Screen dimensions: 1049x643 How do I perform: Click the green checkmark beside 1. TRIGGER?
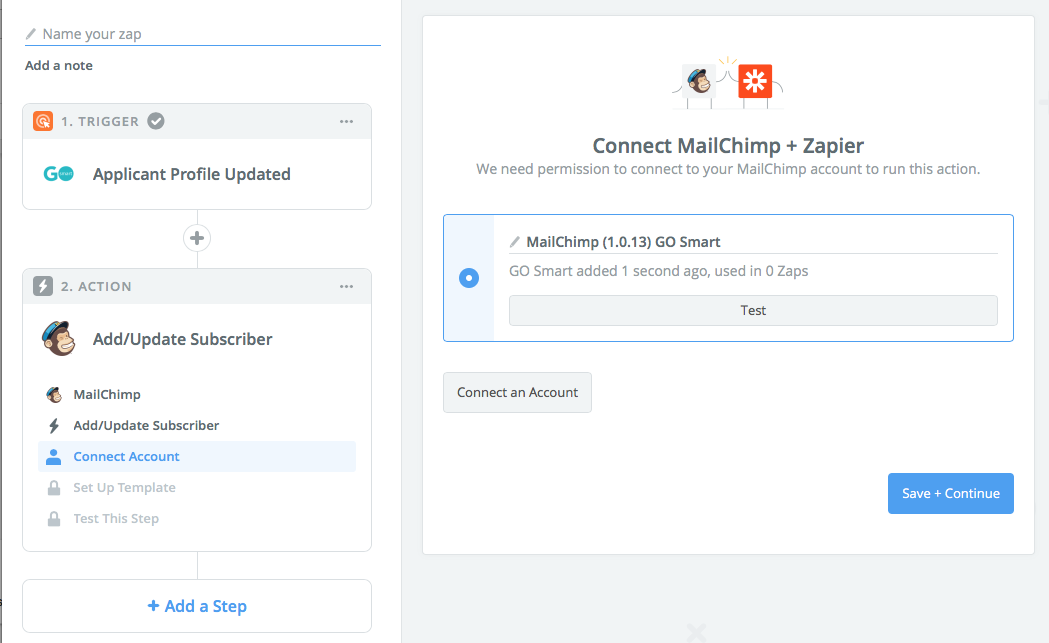[156, 121]
